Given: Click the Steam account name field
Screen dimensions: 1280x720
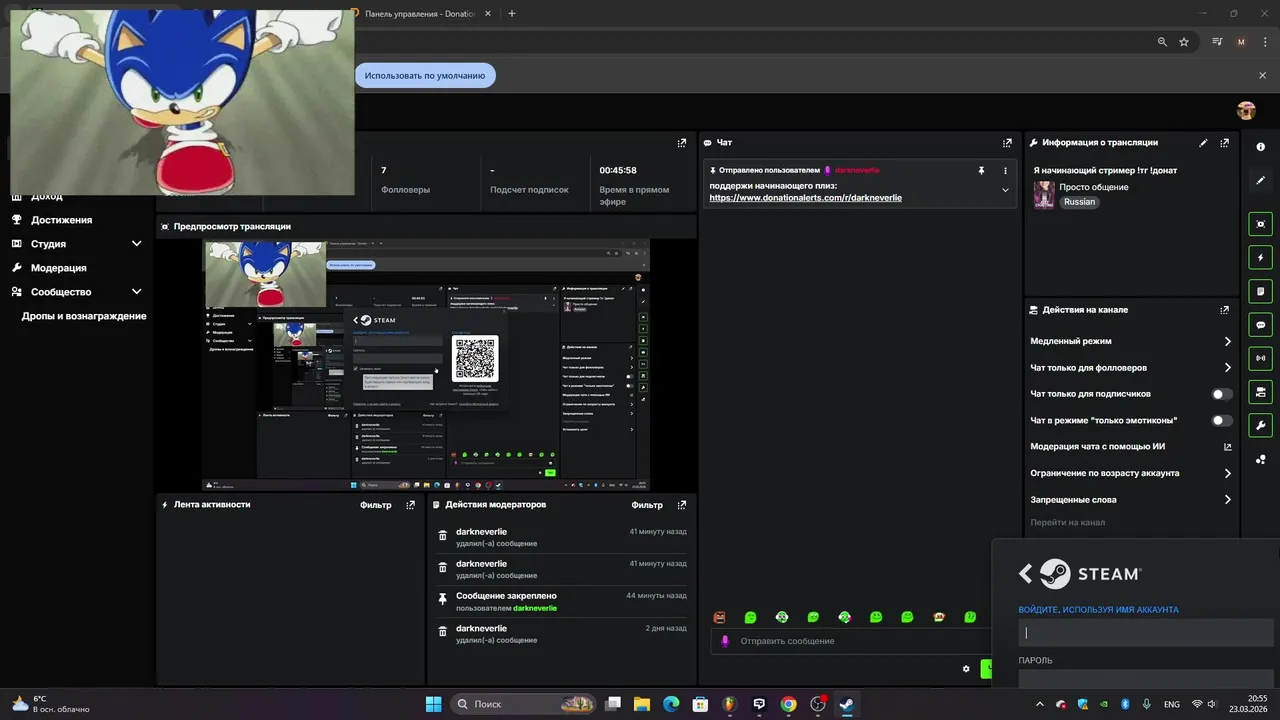Looking at the screenshot, I should [1146, 632].
